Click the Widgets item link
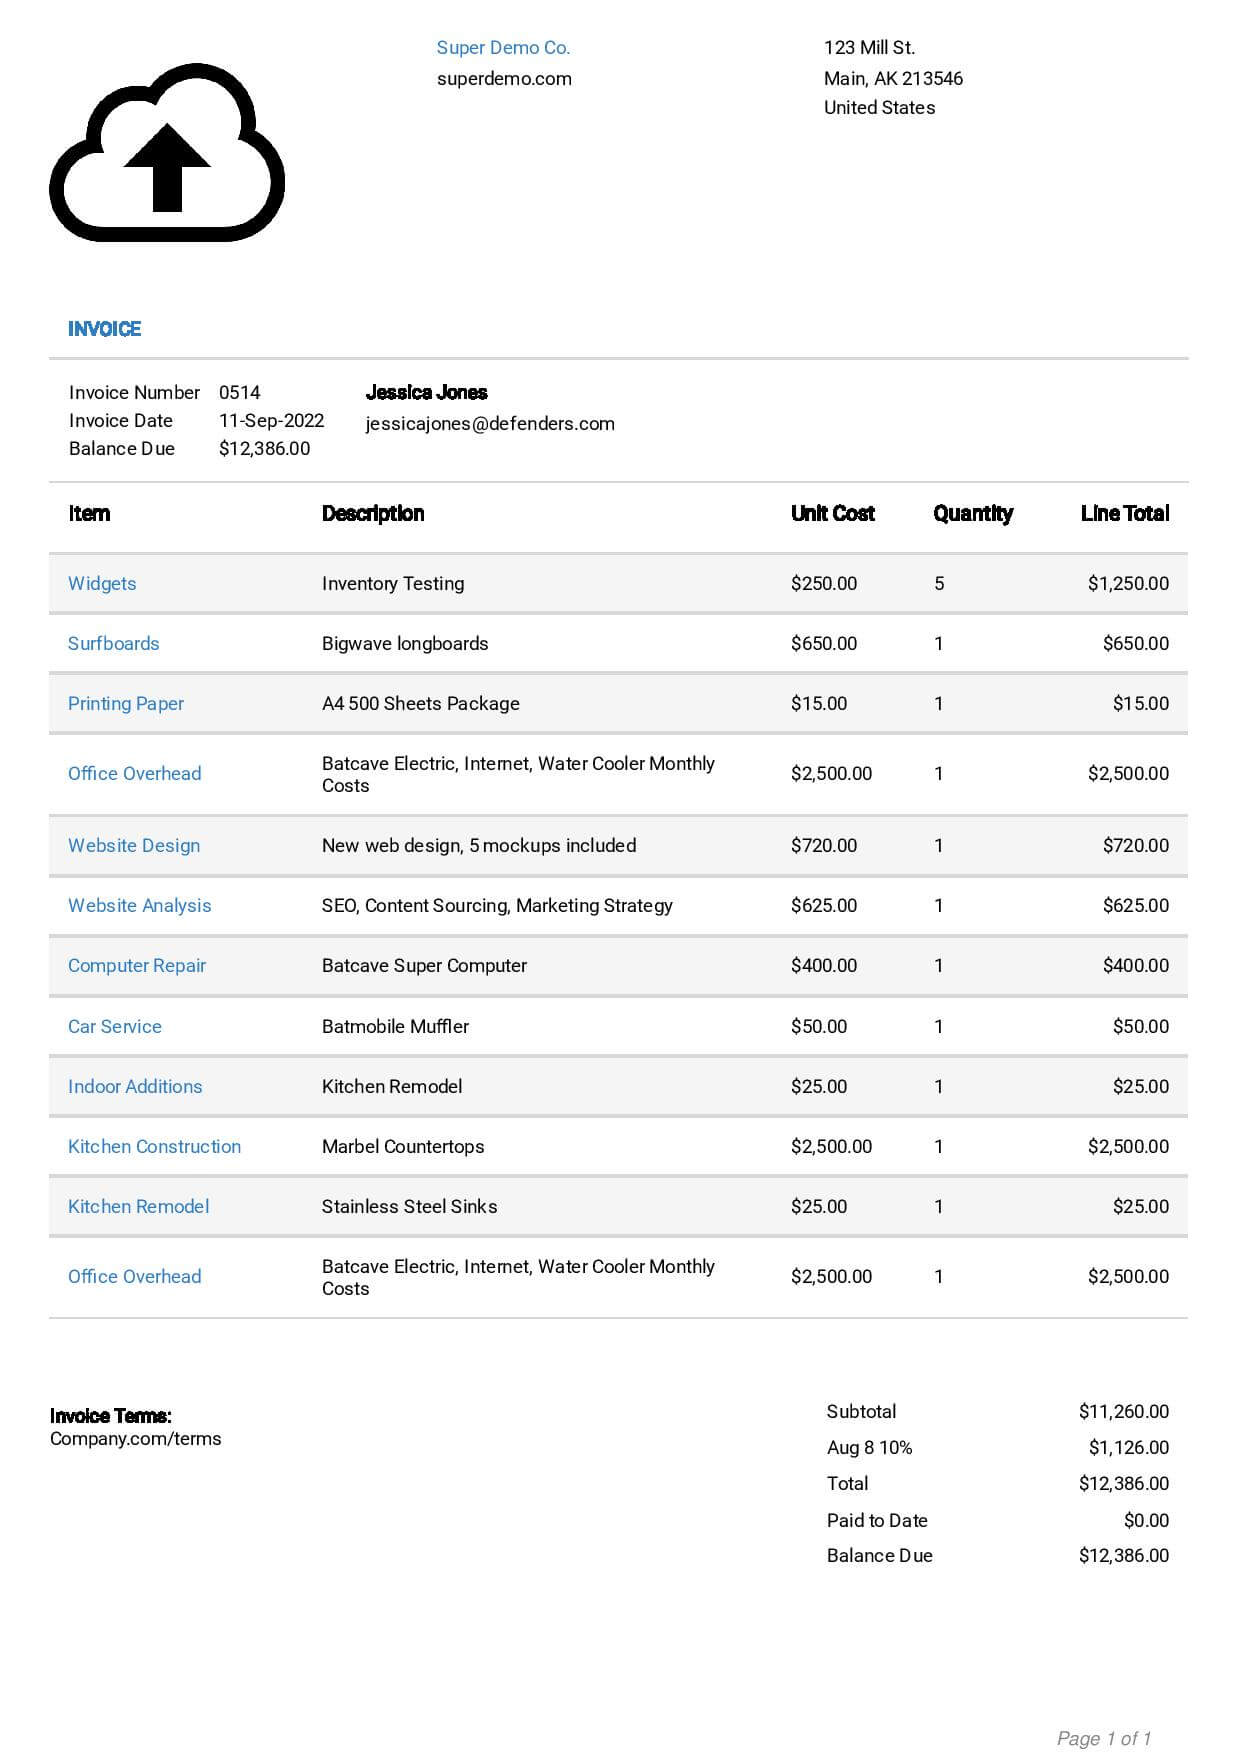Screen dimensions: 1240x1754 pos(102,583)
